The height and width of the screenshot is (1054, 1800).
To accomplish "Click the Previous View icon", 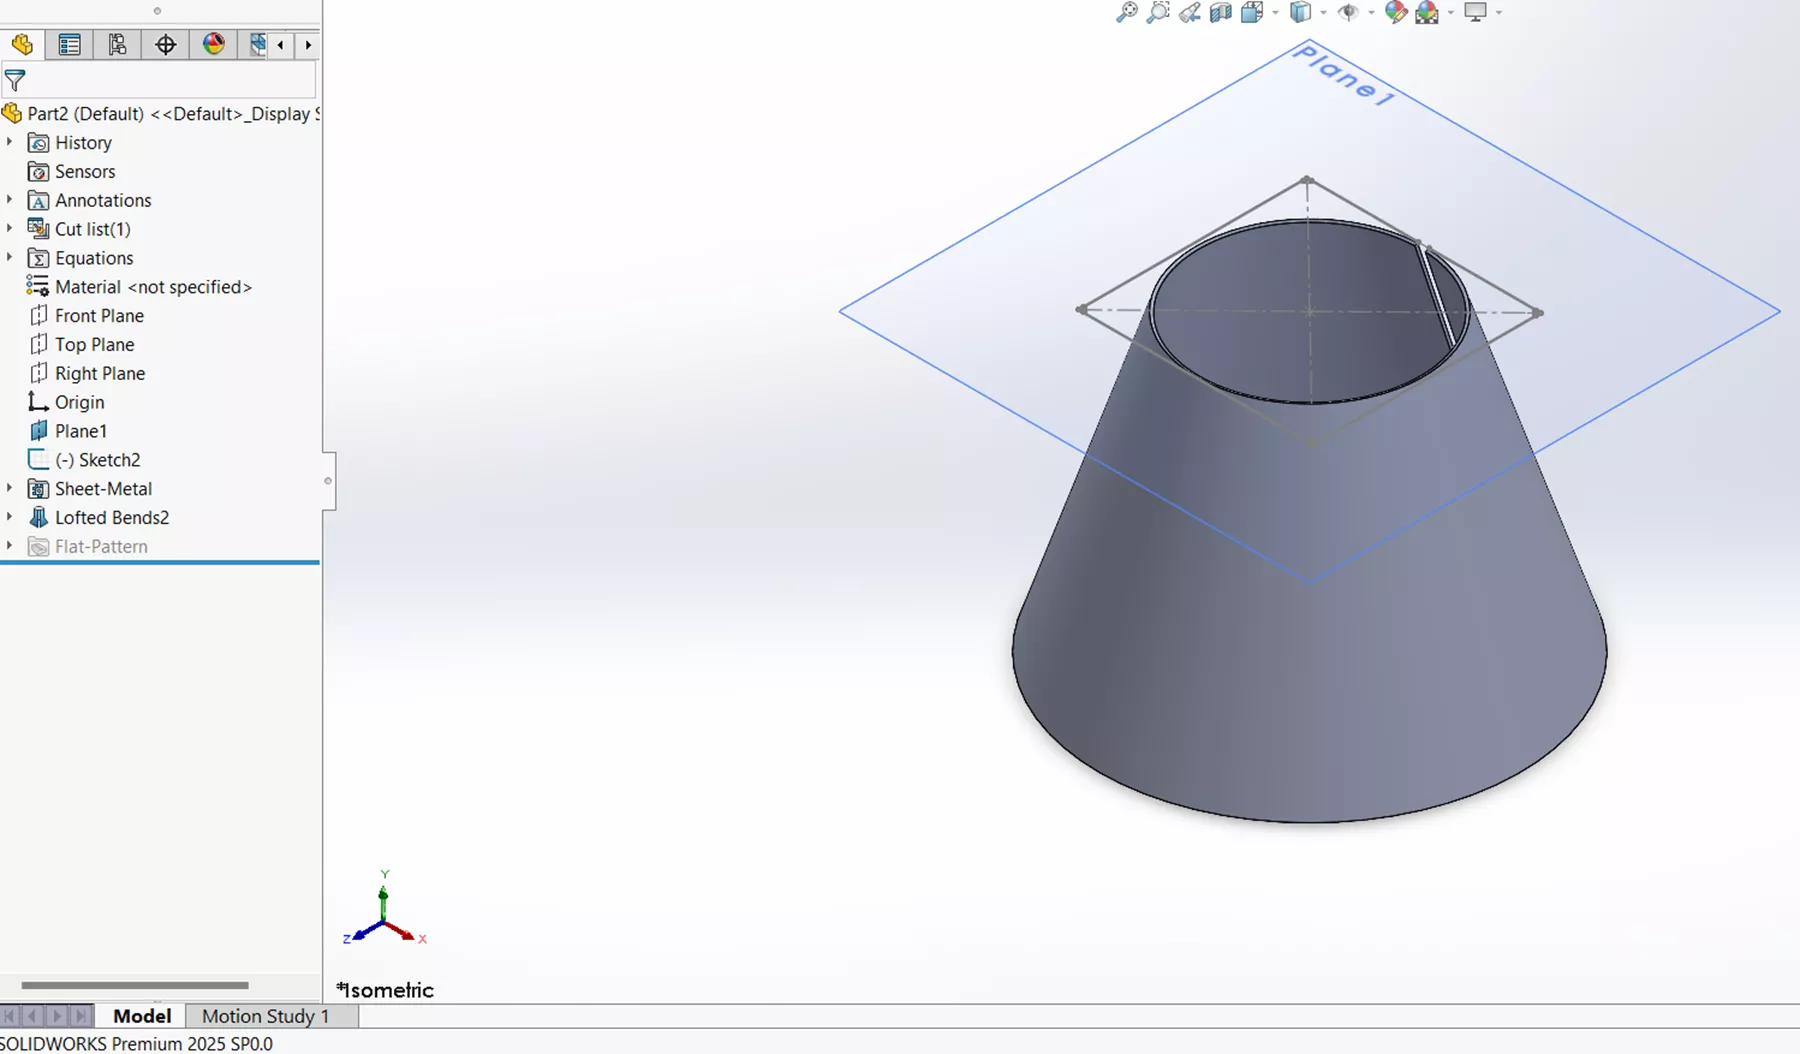I will (x=1189, y=12).
